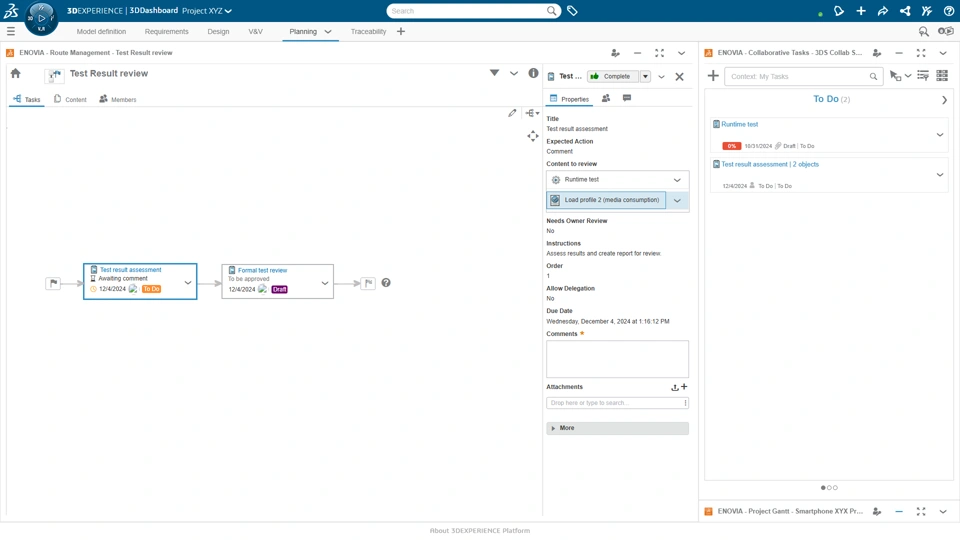Viewport: 960px width, 540px height.
Task: Add an attachment with the plus icon
Action: [x=684, y=386]
